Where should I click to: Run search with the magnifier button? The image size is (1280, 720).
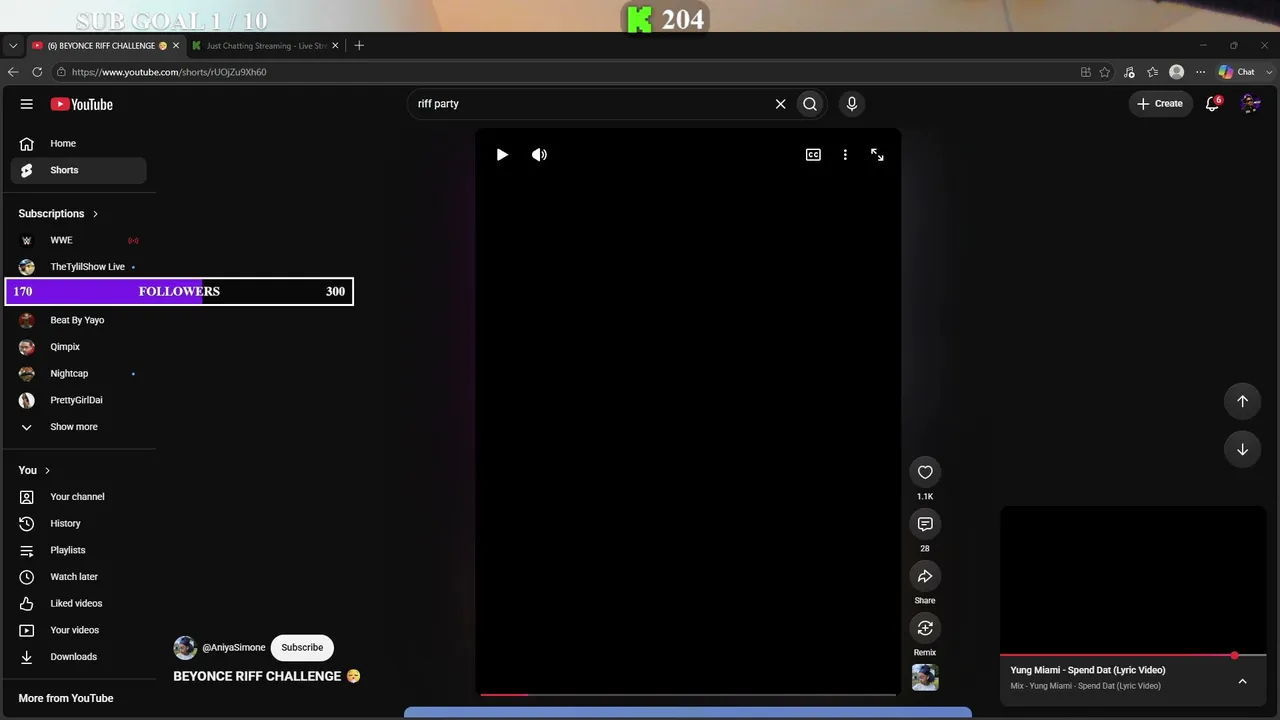[810, 104]
